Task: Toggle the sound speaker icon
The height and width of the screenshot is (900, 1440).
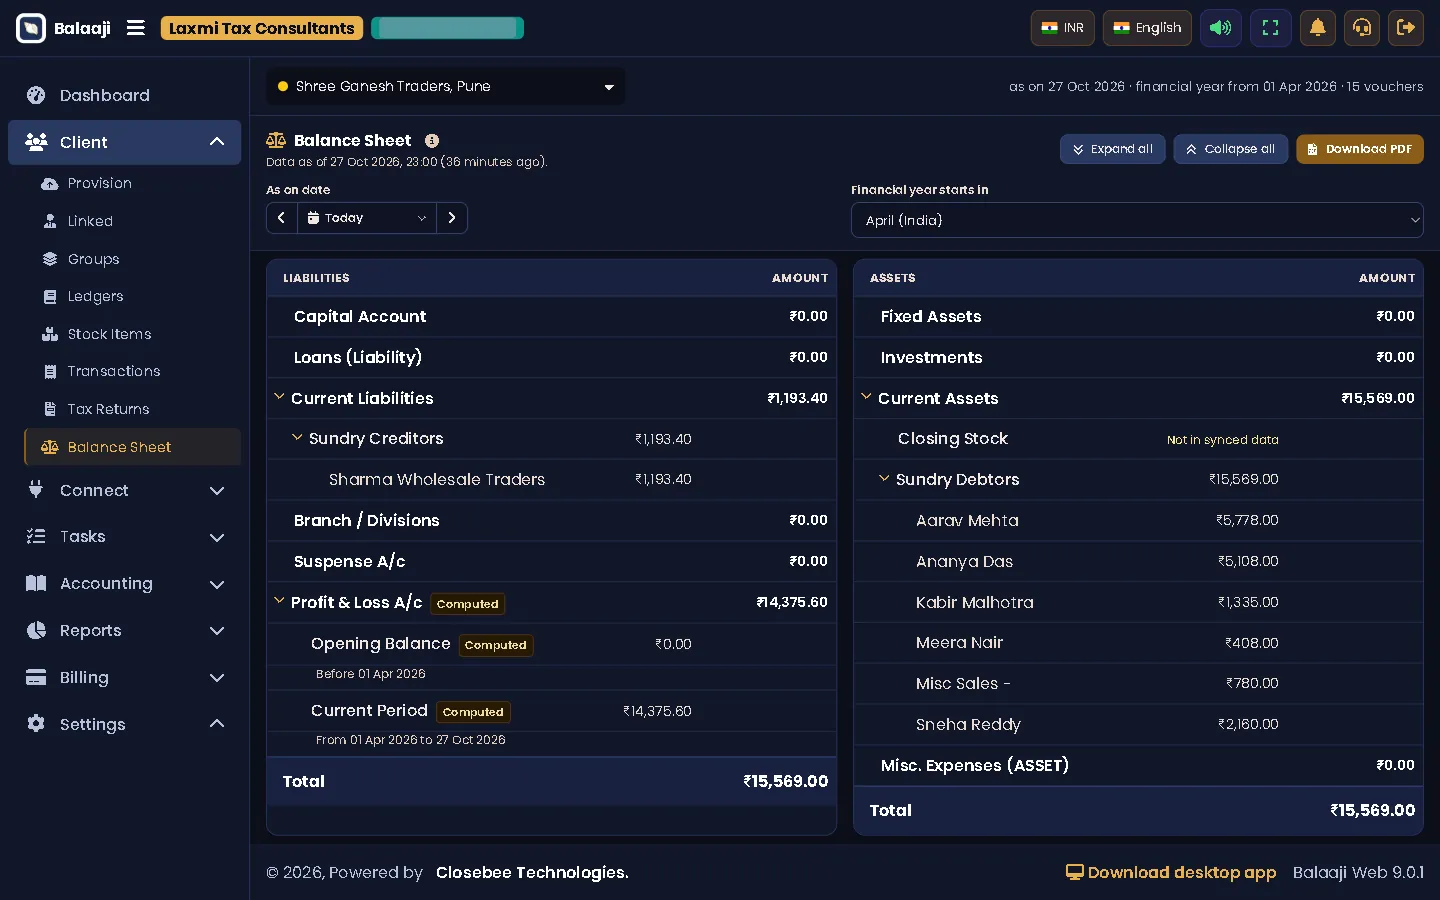Action: 1220,28
